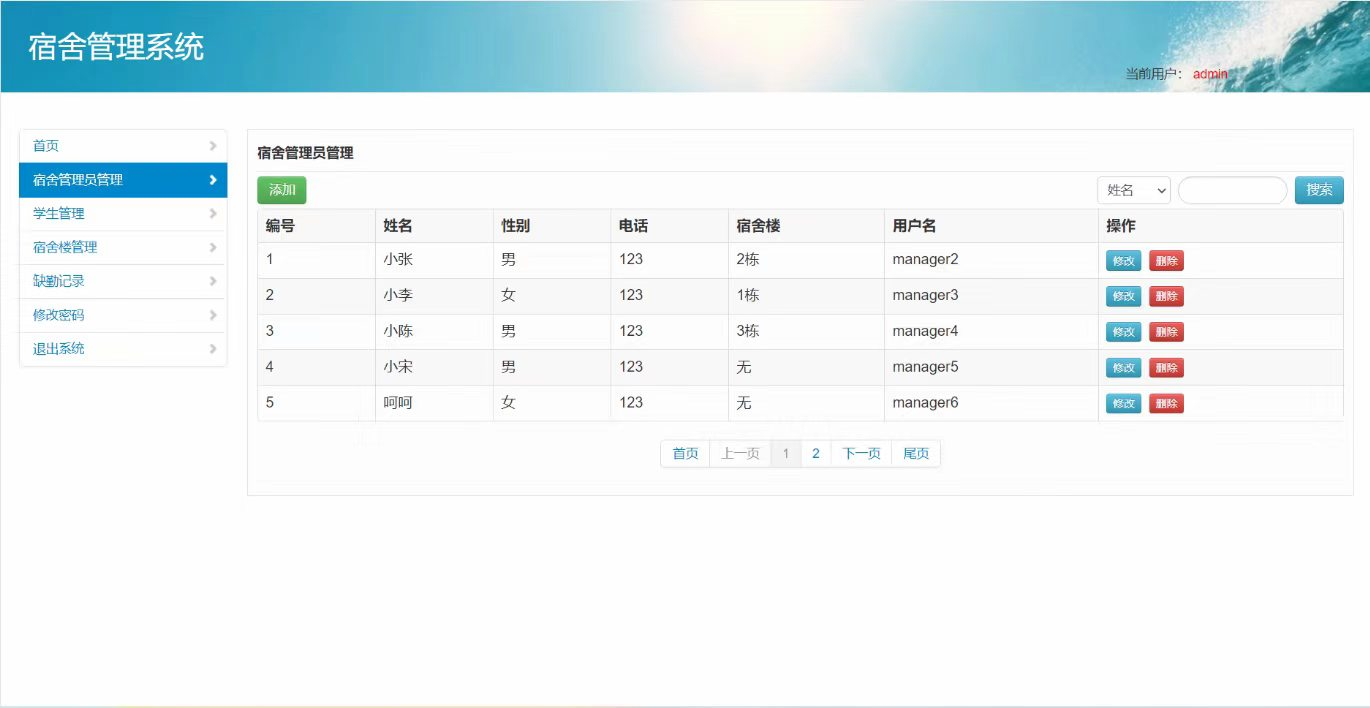Focus the search text input box

click(x=1233, y=190)
